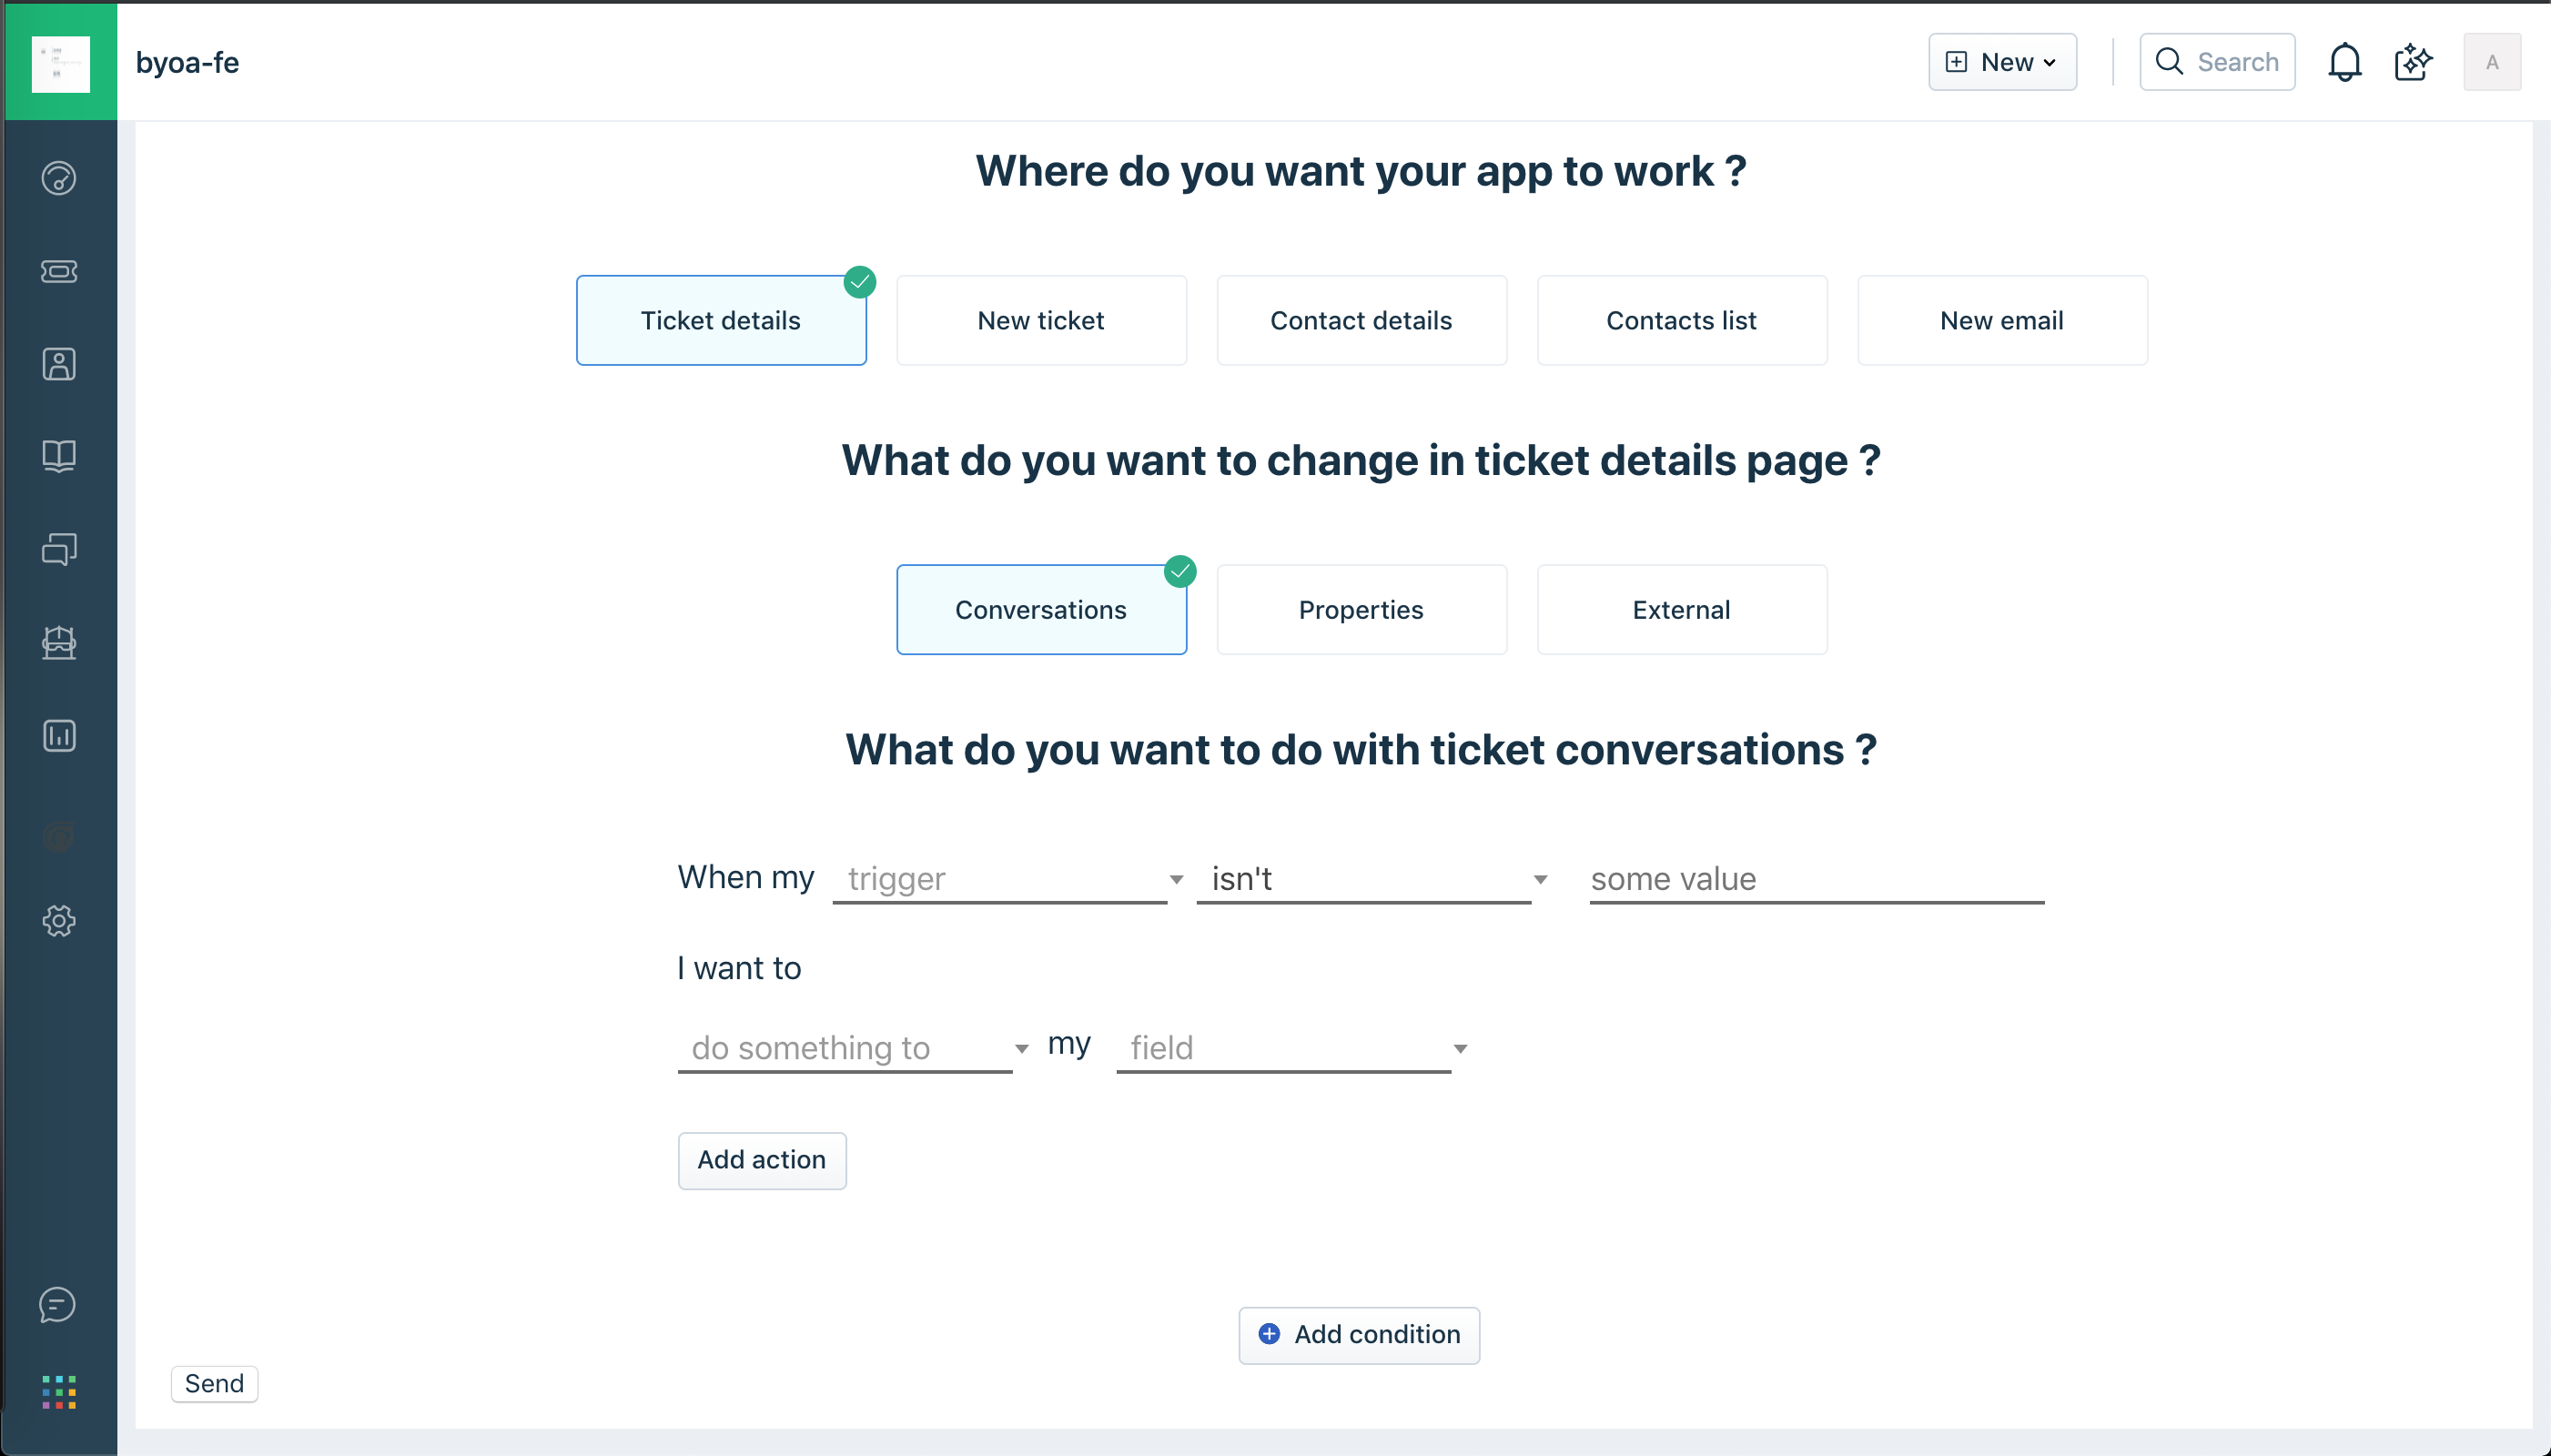The height and width of the screenshot is (1456, 2551).
Task: Open the Admin settings gear icon
Action: [x=59, y=921]
